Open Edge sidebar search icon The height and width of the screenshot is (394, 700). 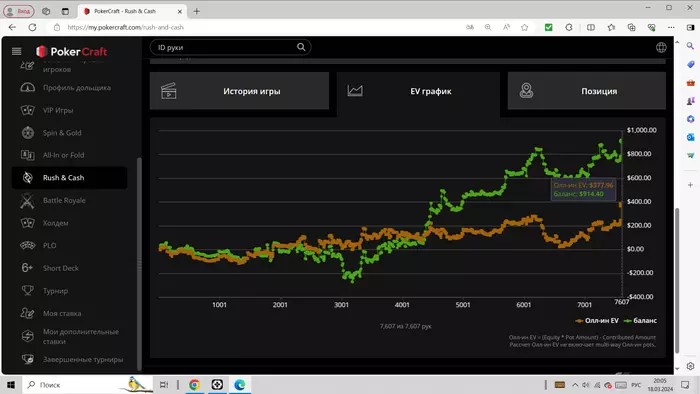pyautogui.click(x=690, y=46)
